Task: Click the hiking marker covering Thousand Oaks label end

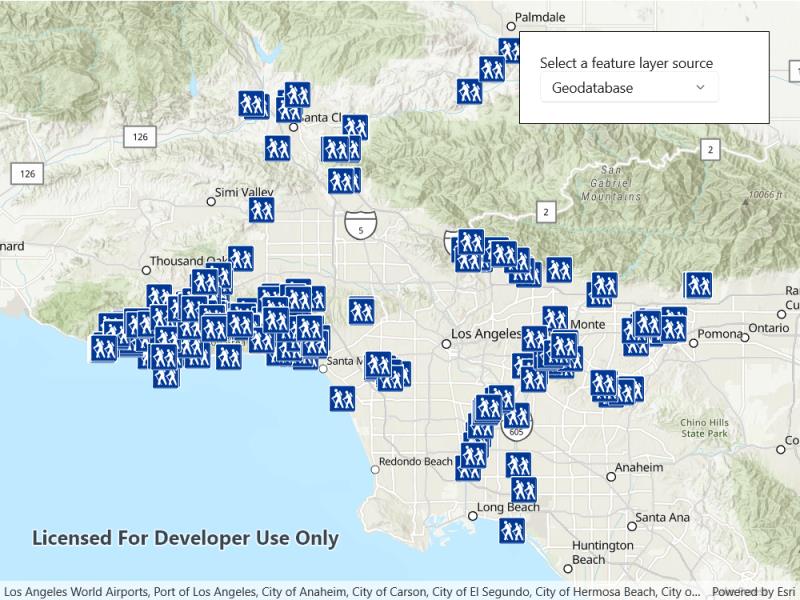Action: pos(241,259)
